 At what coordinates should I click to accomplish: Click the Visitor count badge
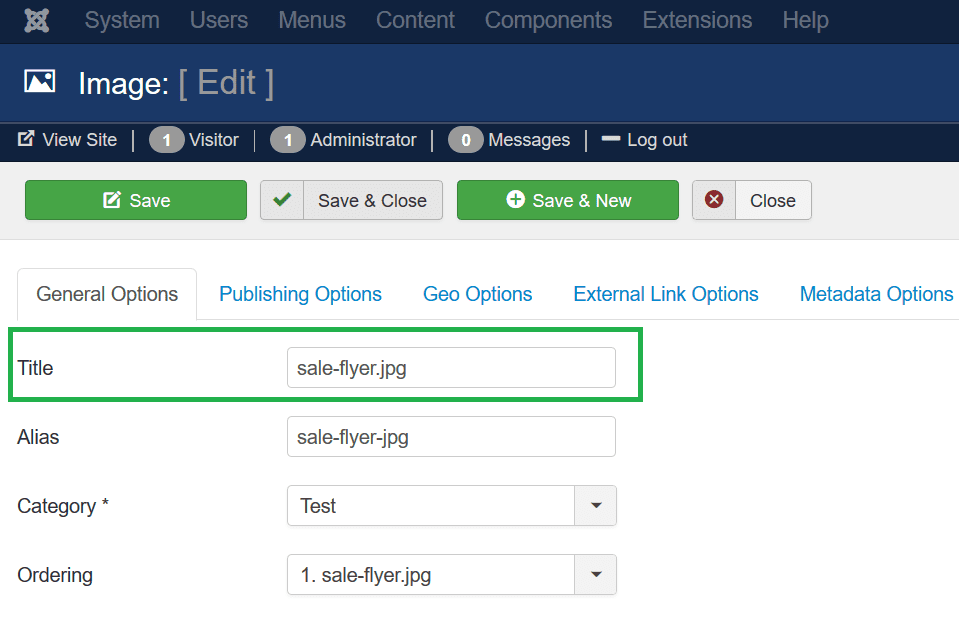point(167,140)
